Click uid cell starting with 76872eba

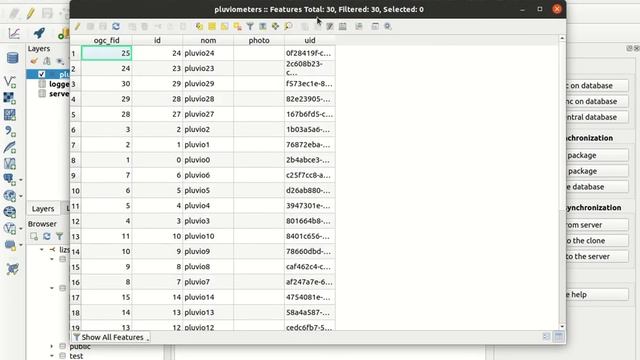point(310,145)
